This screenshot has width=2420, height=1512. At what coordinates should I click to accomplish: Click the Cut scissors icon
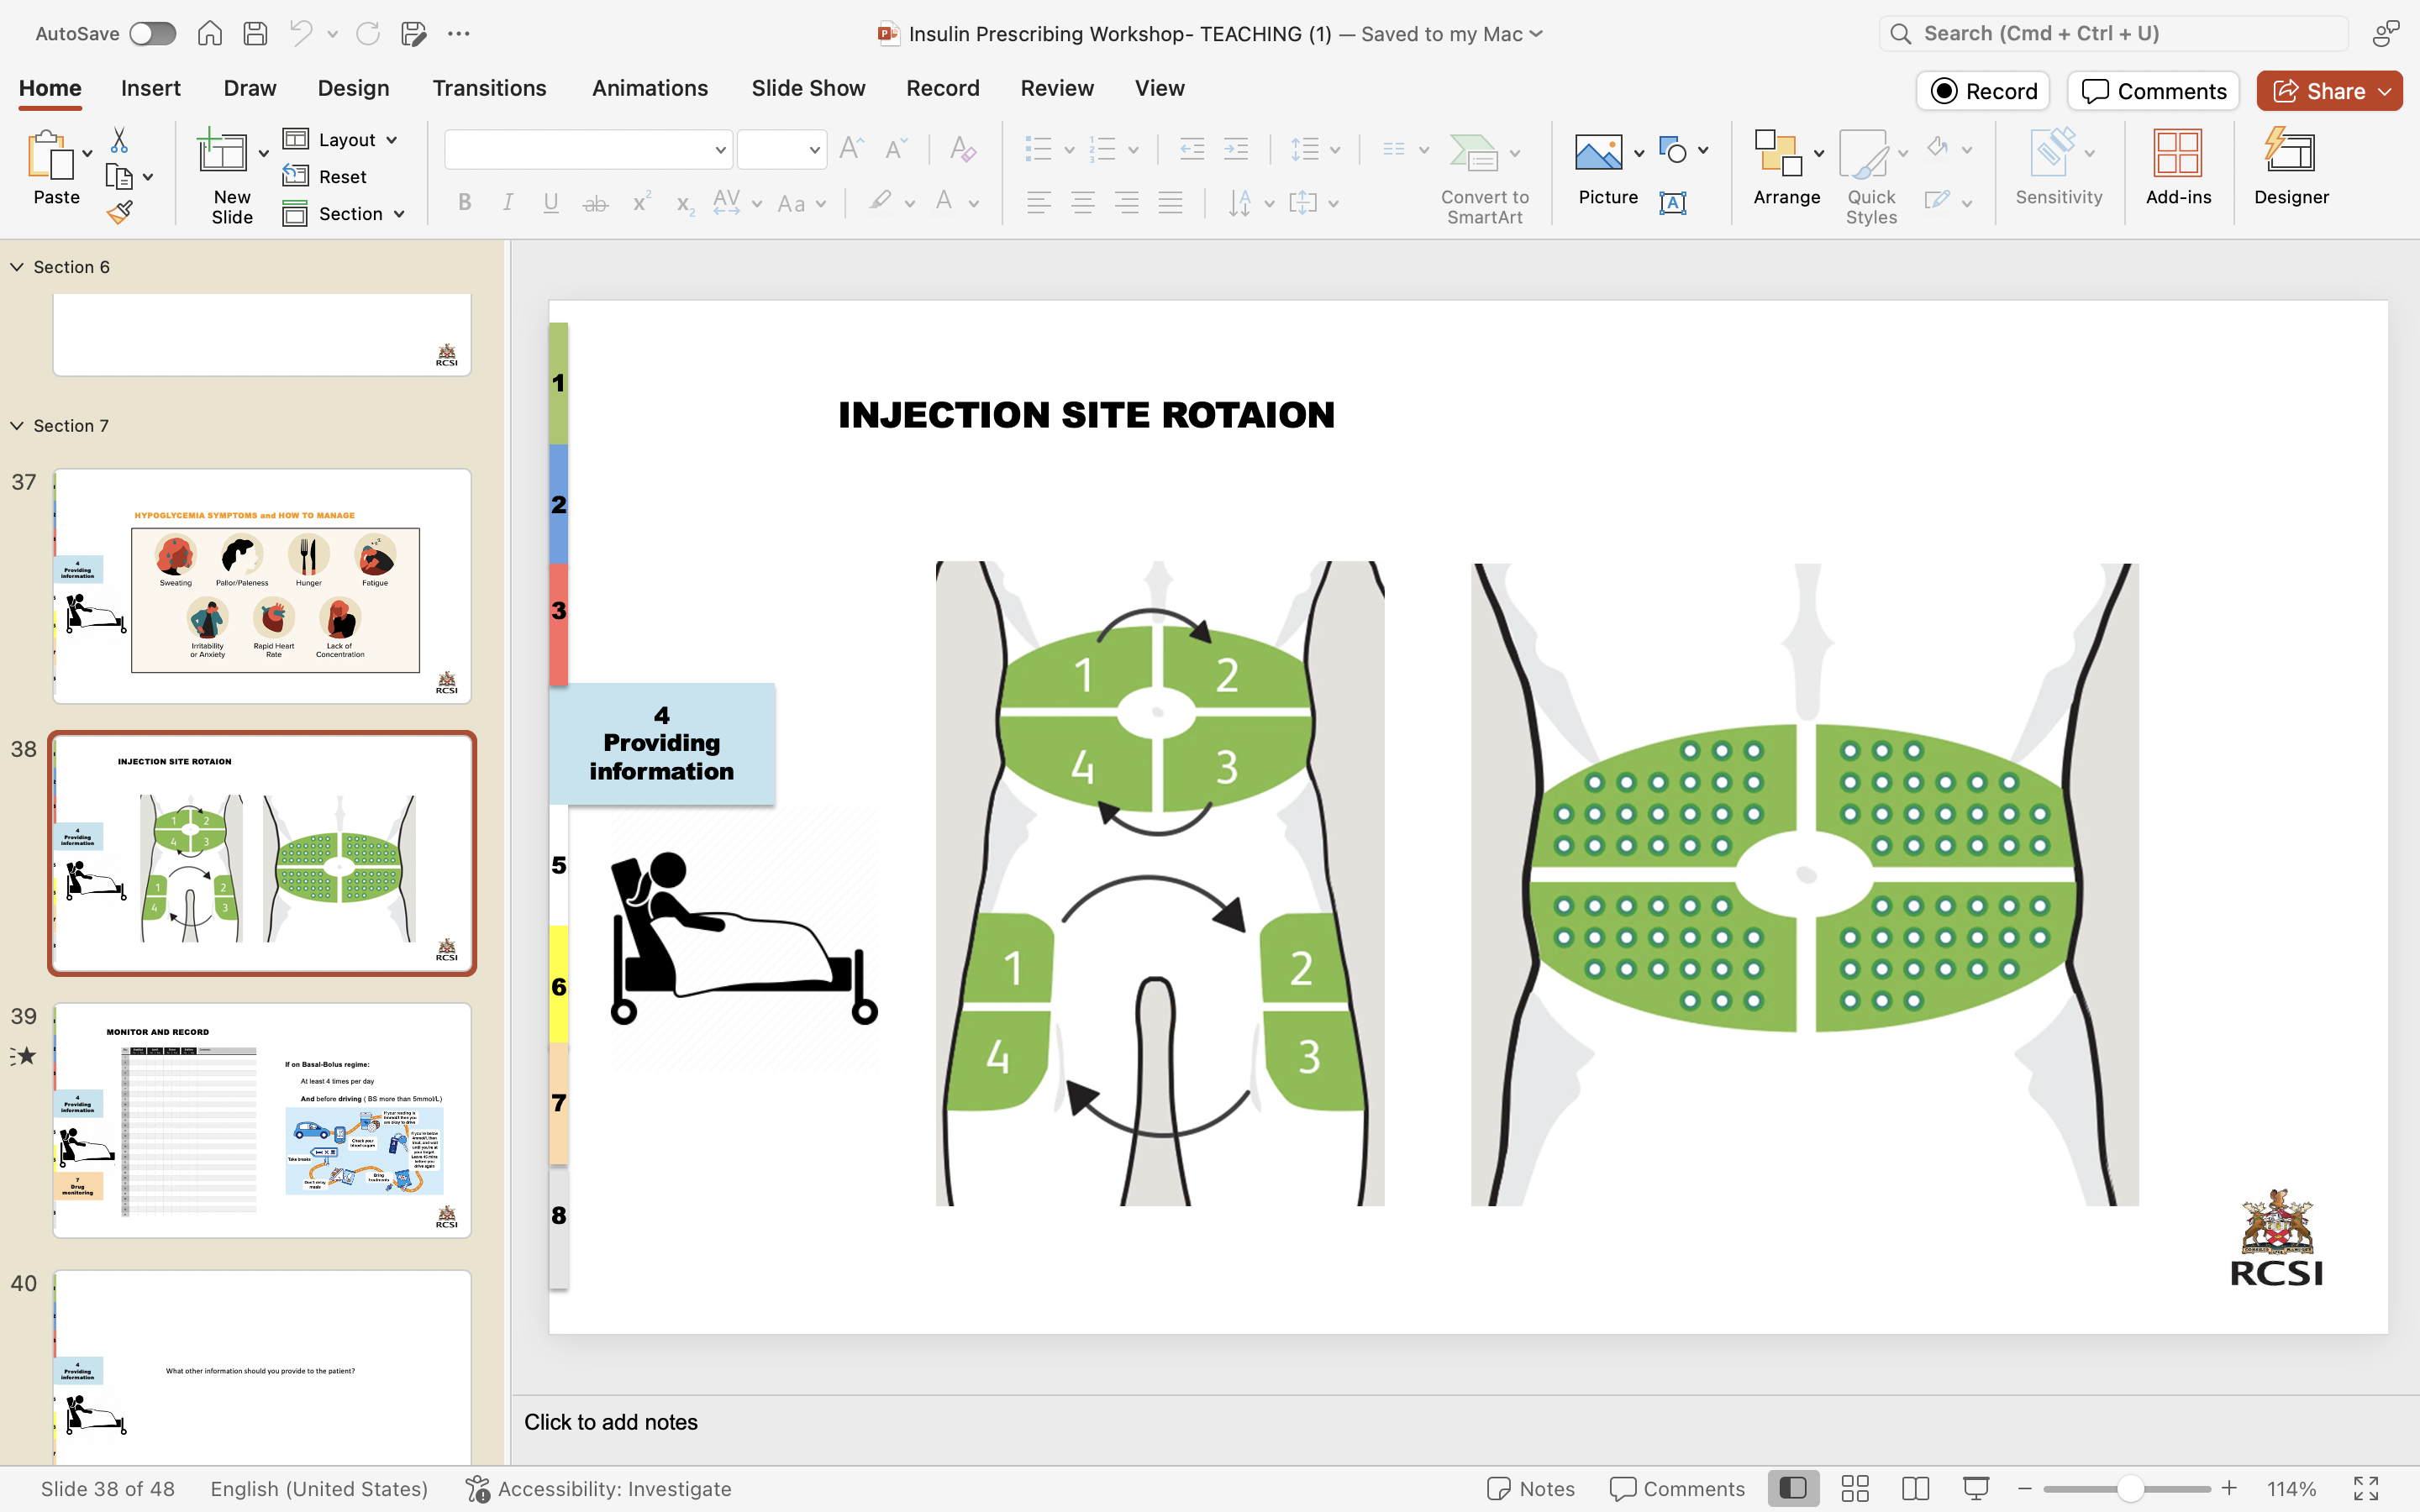pyautogui.click(x=119, y=140)
